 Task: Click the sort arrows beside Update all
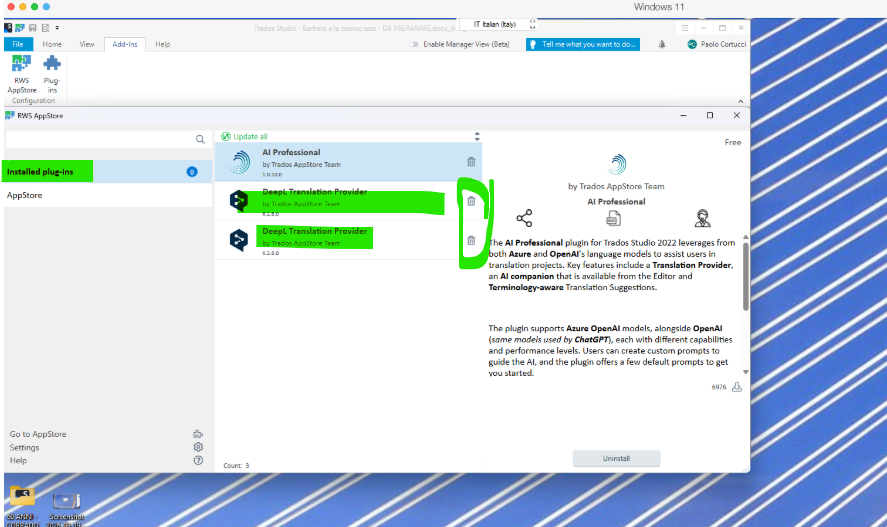477,136
